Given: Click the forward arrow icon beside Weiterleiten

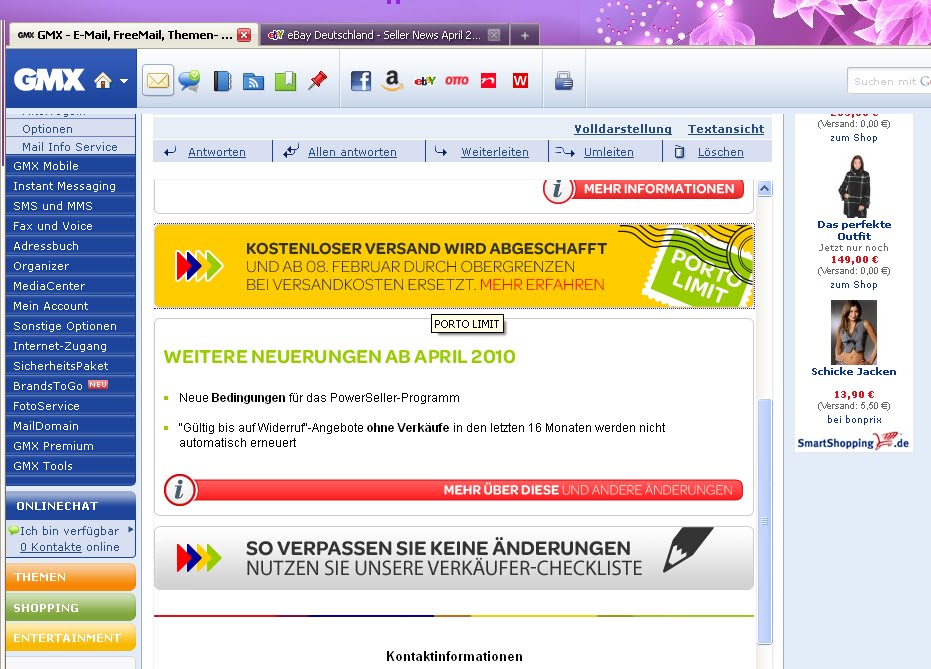Looking at the screenshot, I should 441,151.
